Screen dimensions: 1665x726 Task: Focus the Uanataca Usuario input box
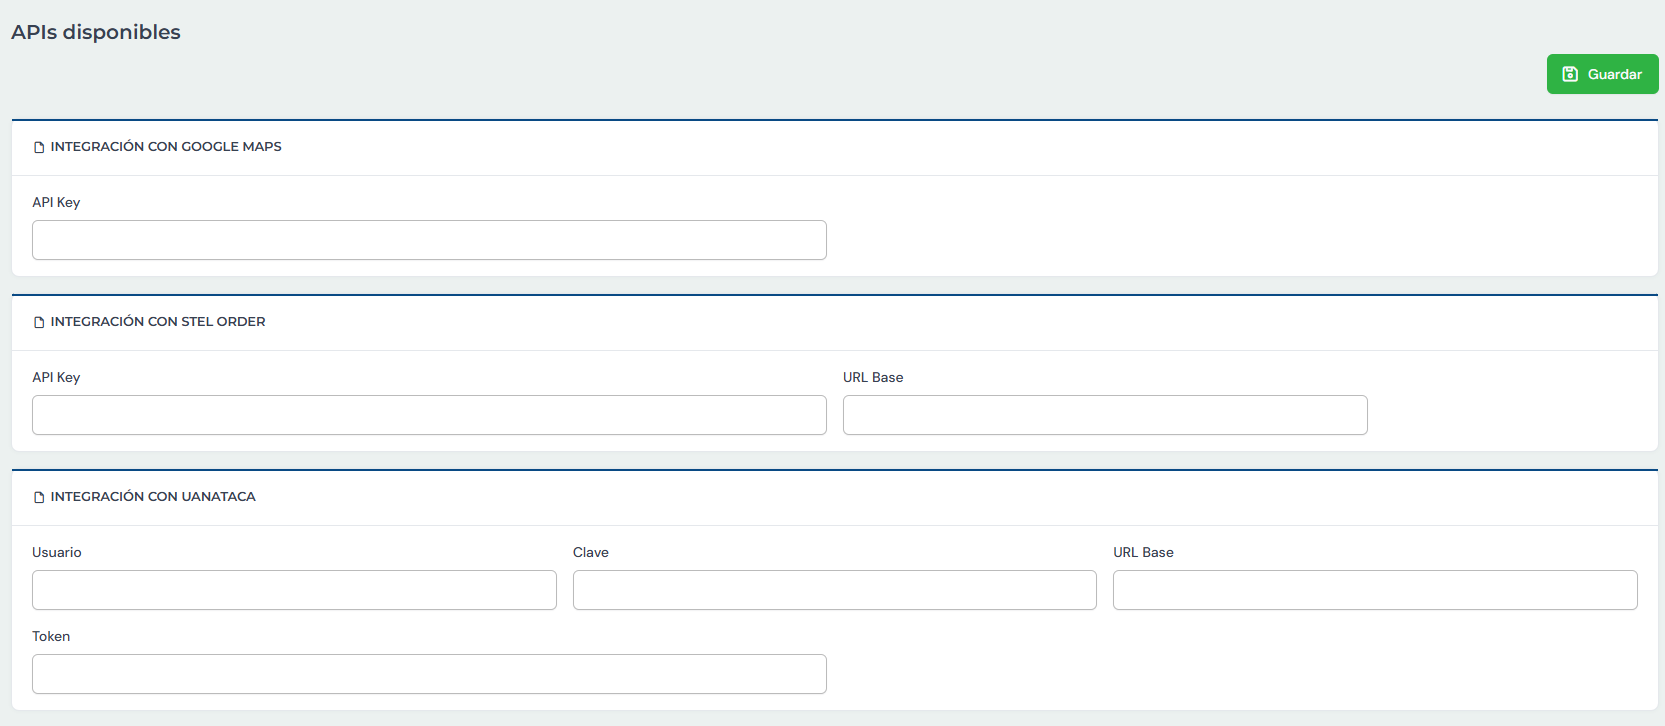294,590
